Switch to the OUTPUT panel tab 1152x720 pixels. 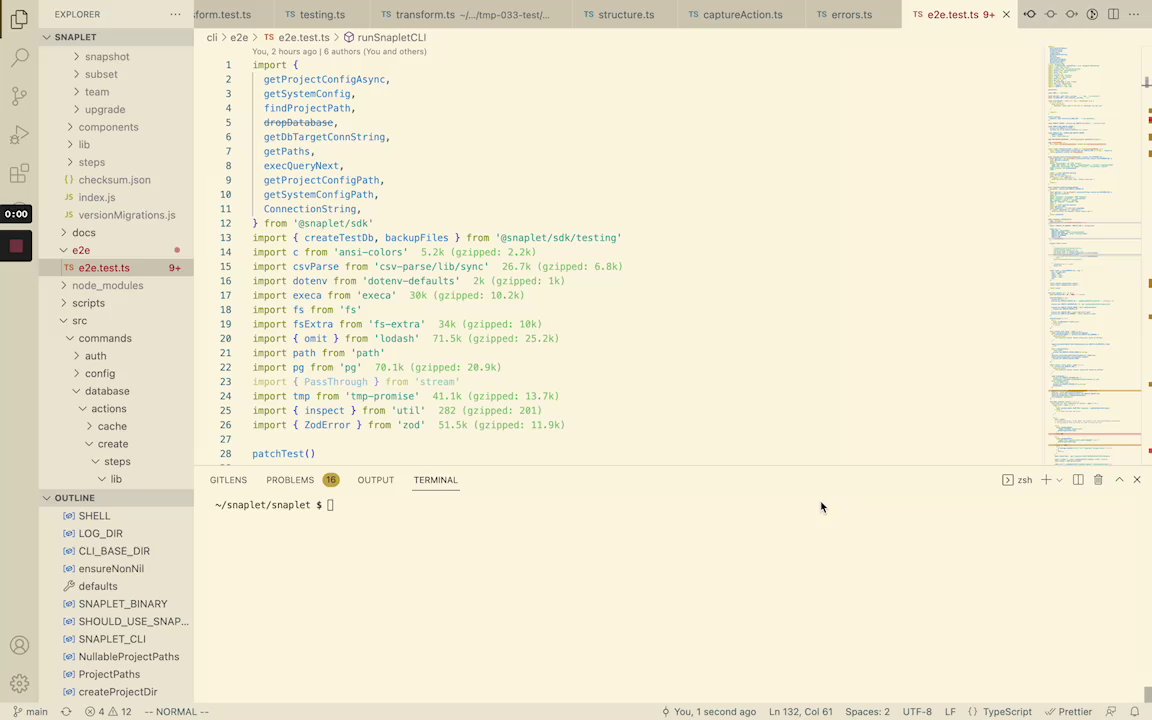click(x=375, y=480)
